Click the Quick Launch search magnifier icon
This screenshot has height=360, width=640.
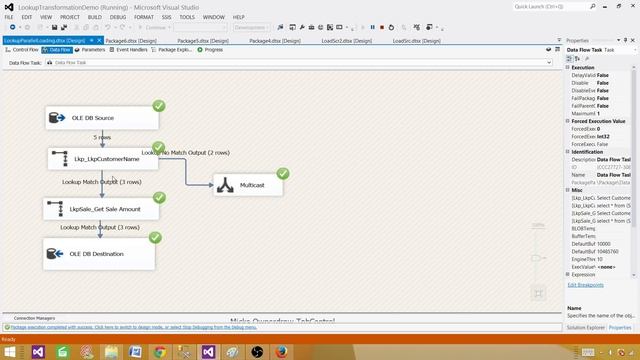click(593, 7)
